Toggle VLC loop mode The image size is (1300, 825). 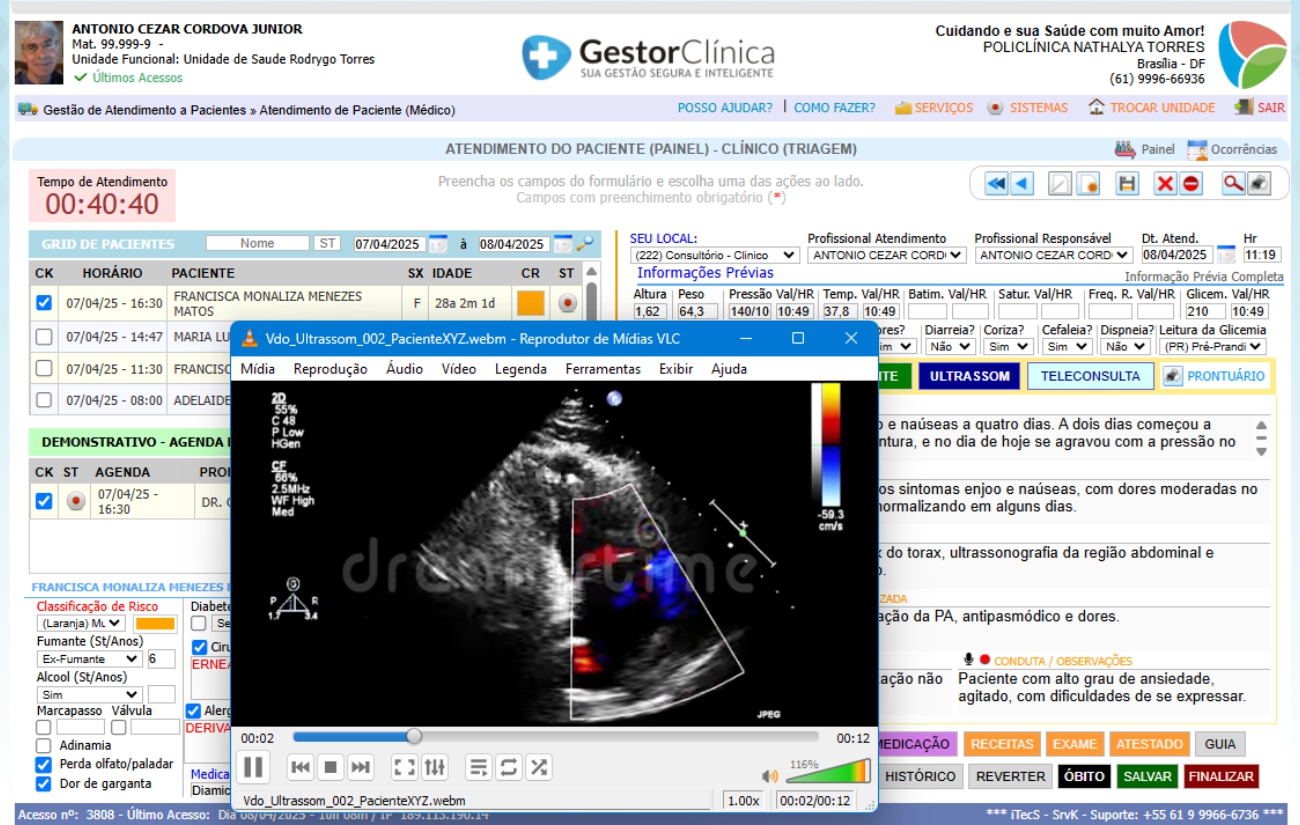coord(509,767)
